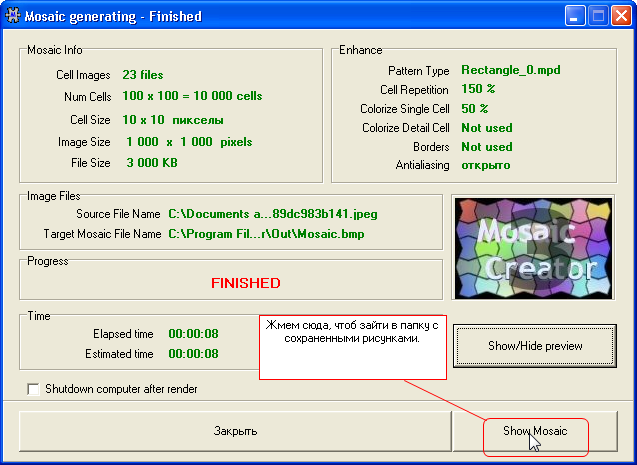This screenshot has width=637, height=465.
Task: Click the '10 x 10 пикселы' Cell Size value
Action: pos(173,120)
